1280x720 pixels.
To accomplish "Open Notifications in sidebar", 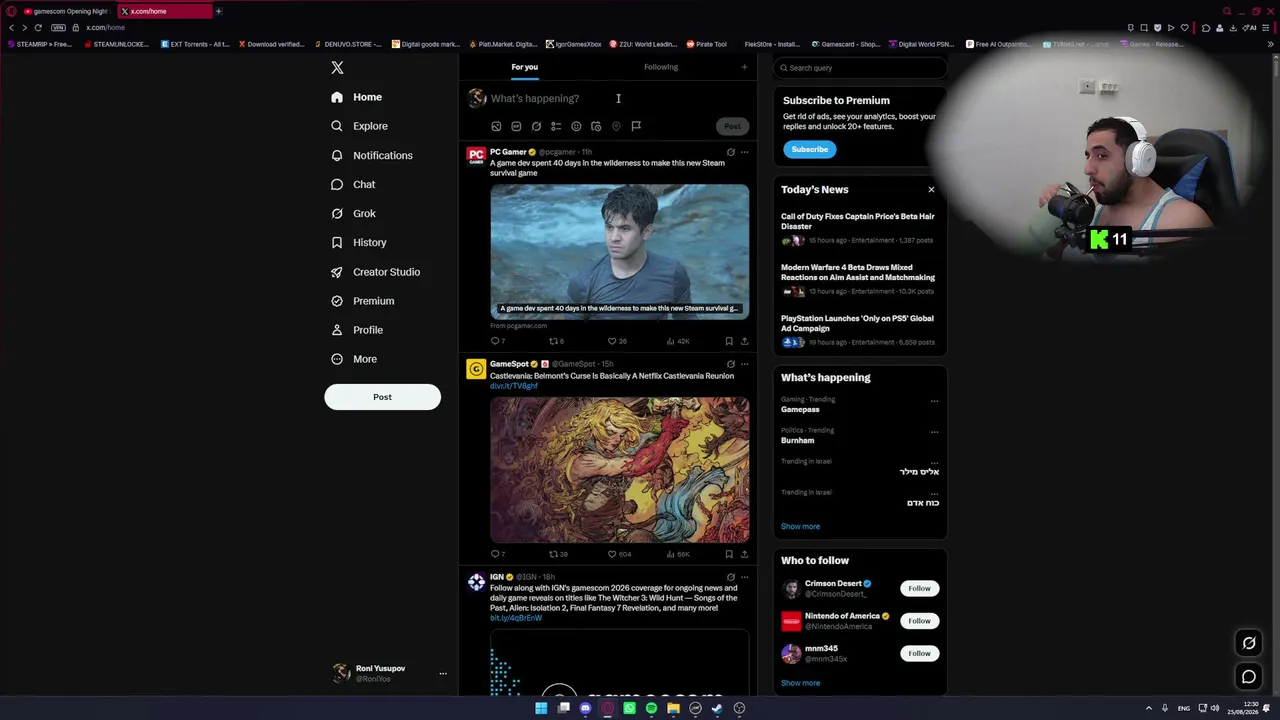I will (371, 155).
